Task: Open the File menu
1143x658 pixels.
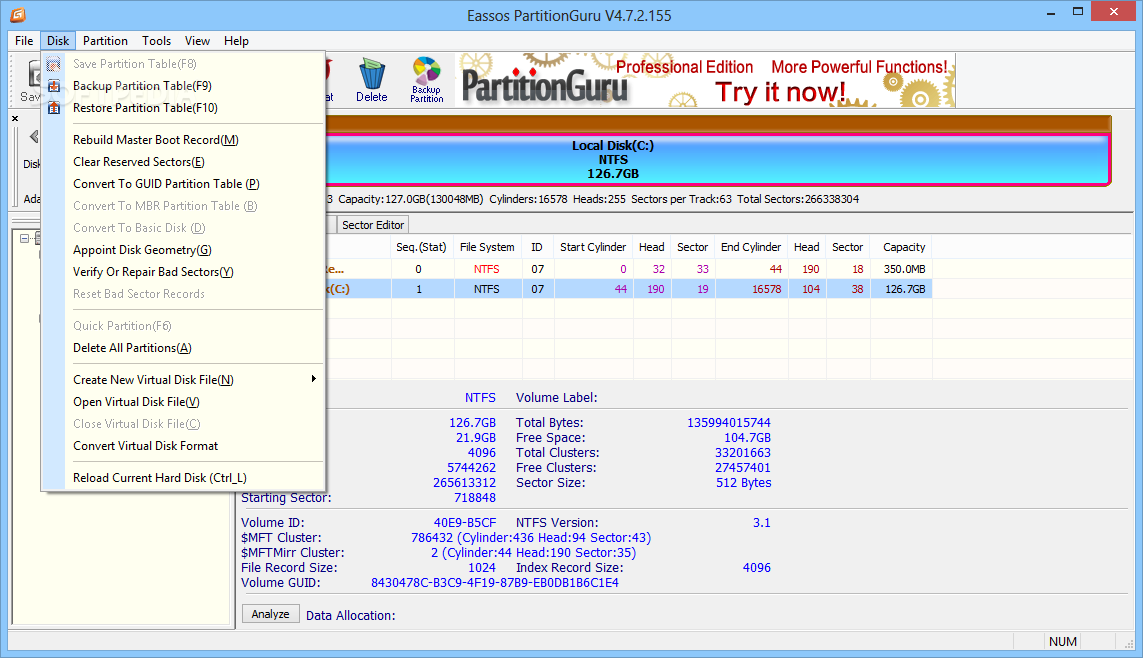Action: tap(24, 41)
